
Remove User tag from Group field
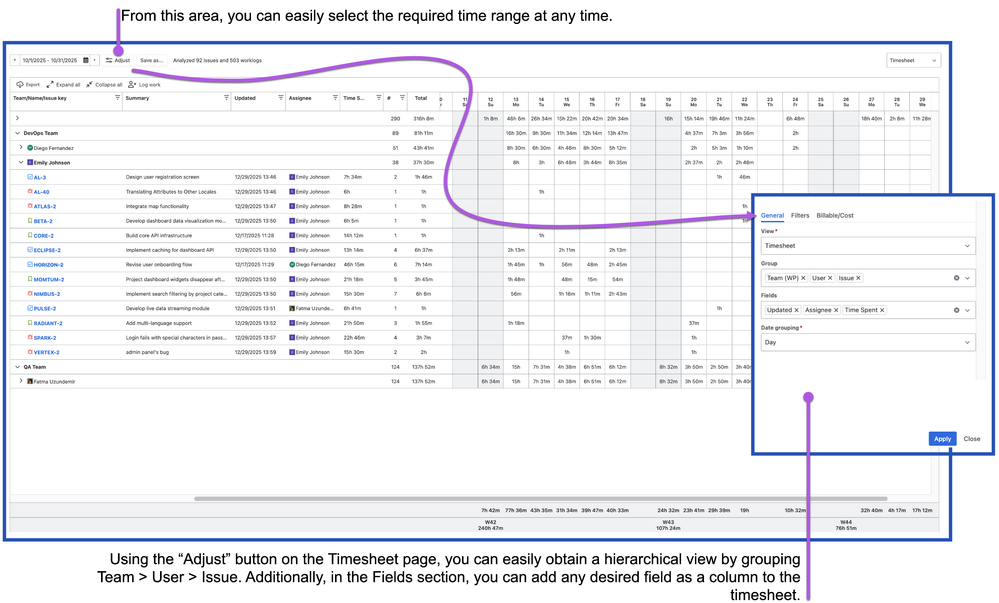(x=830, y=278)
